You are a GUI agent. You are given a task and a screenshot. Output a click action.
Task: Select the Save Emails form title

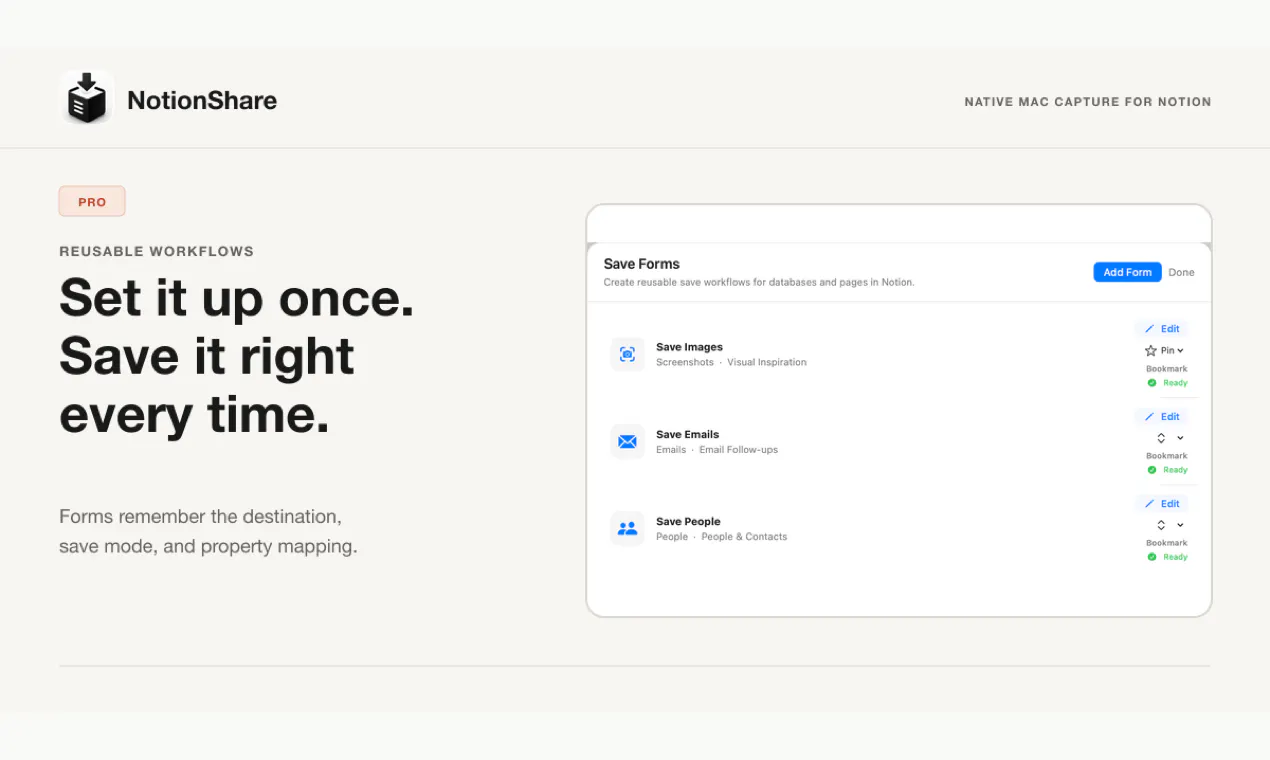pyautogui.click(x=687, y=434)
